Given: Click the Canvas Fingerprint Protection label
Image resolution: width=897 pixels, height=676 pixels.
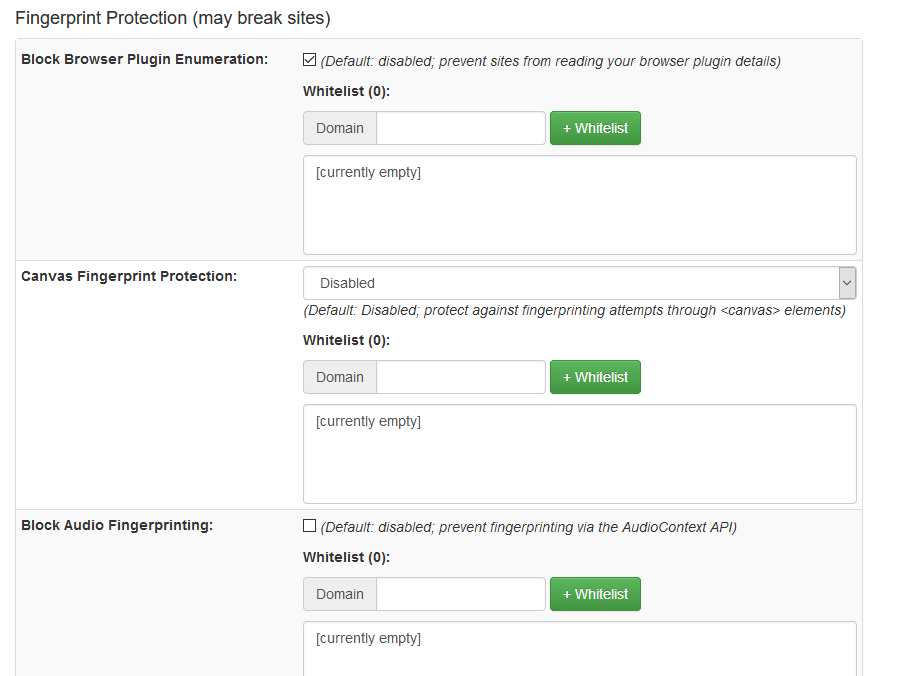Looking at the screenshot, I should [x=129, y=276].
